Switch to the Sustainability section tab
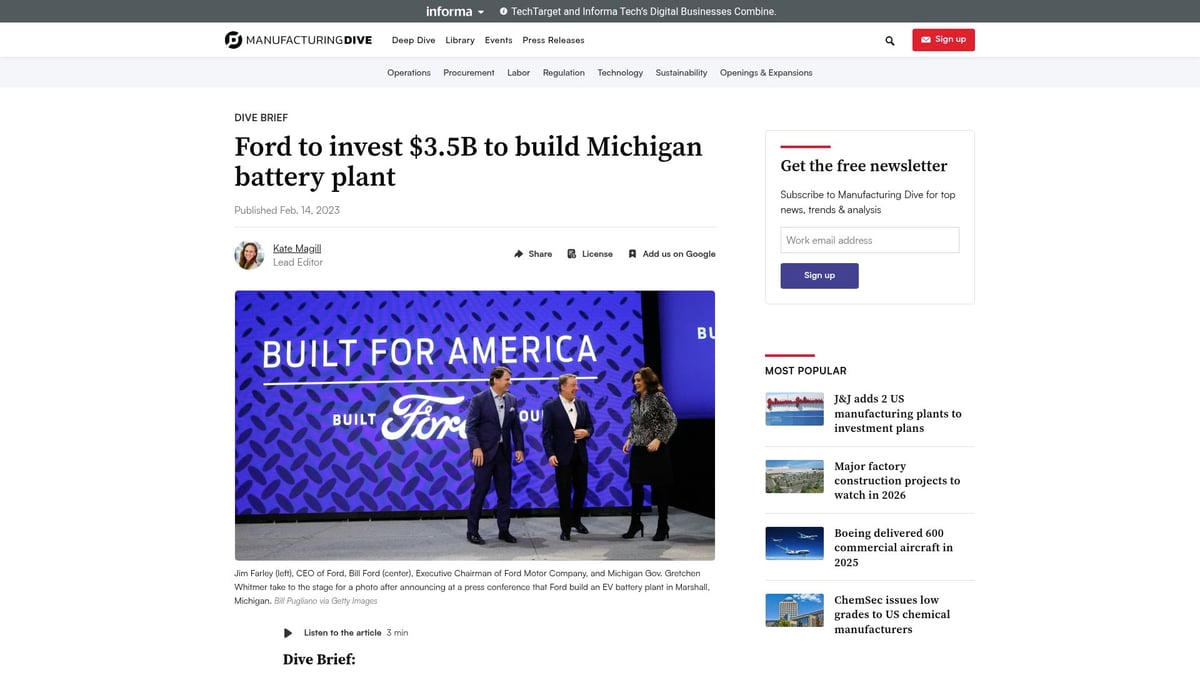The height and width of the screenshot is (675, 1200). coord(681,72)
